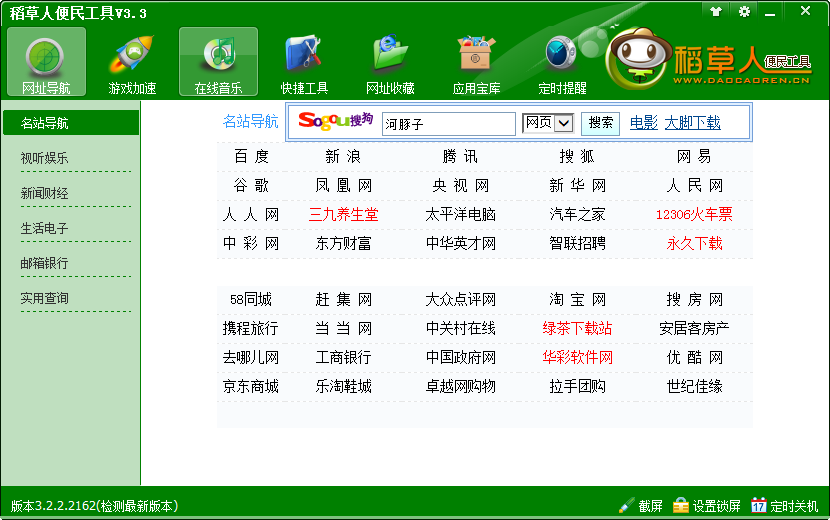
Task: Open the red 三九养生堂 link
Action: click(x=343, y=214)
